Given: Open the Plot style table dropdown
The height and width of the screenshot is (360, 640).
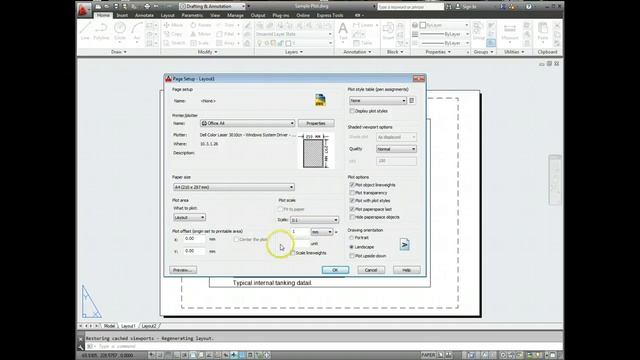Looking at the screenshot, I should [378, 100].
